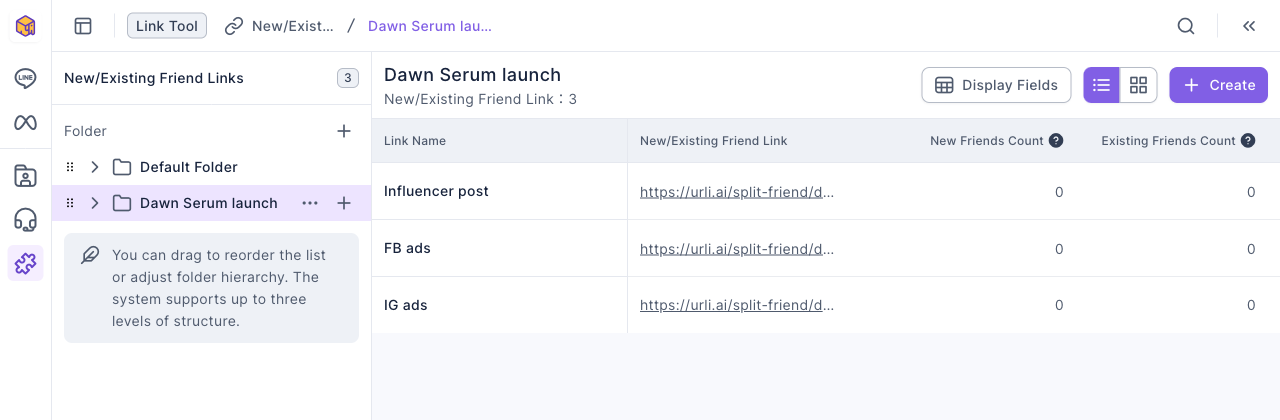
Task: Open the Meta sidebar icon
Action: (25, 123)
